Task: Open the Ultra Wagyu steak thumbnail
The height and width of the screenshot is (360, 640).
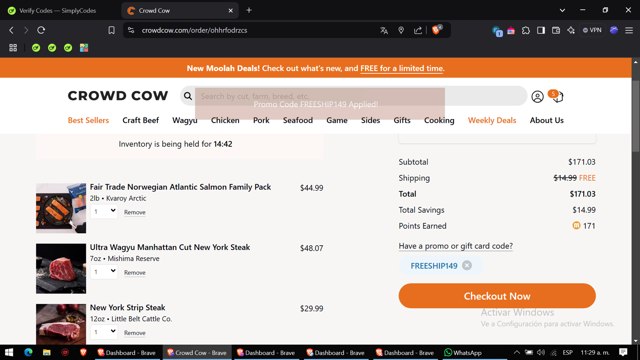Action: [x=61, y=269]
